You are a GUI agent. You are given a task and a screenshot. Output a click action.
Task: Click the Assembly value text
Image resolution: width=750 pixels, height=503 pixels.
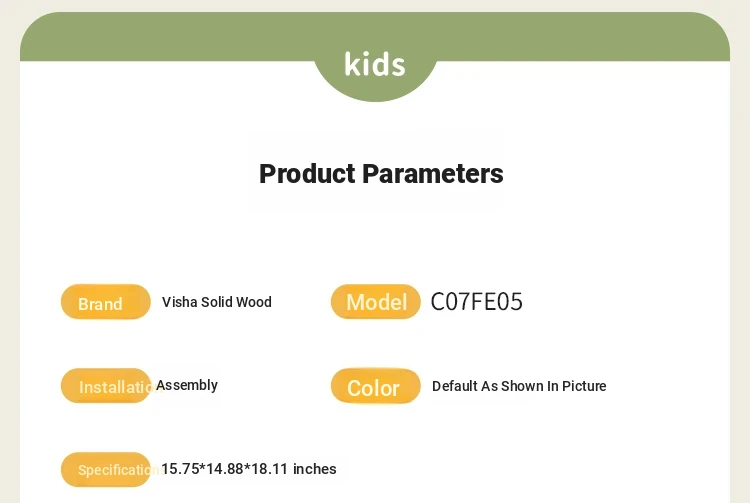[x=187, y=385]
